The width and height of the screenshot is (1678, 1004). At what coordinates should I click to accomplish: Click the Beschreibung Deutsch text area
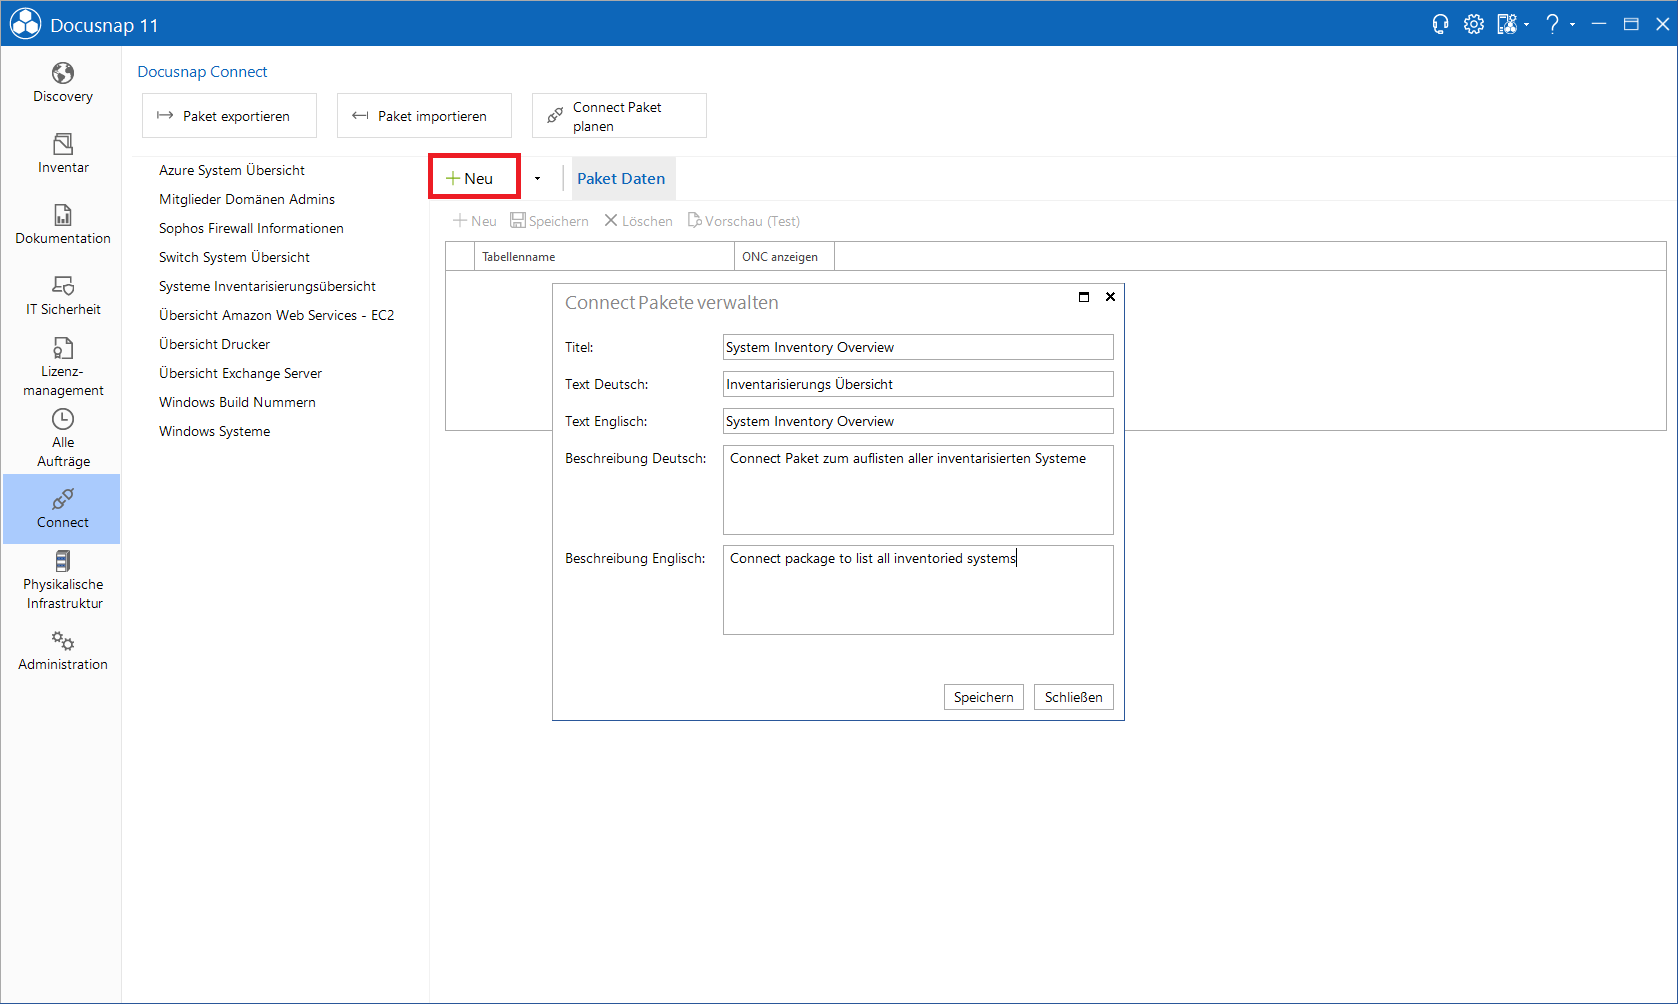pos(918,490)
